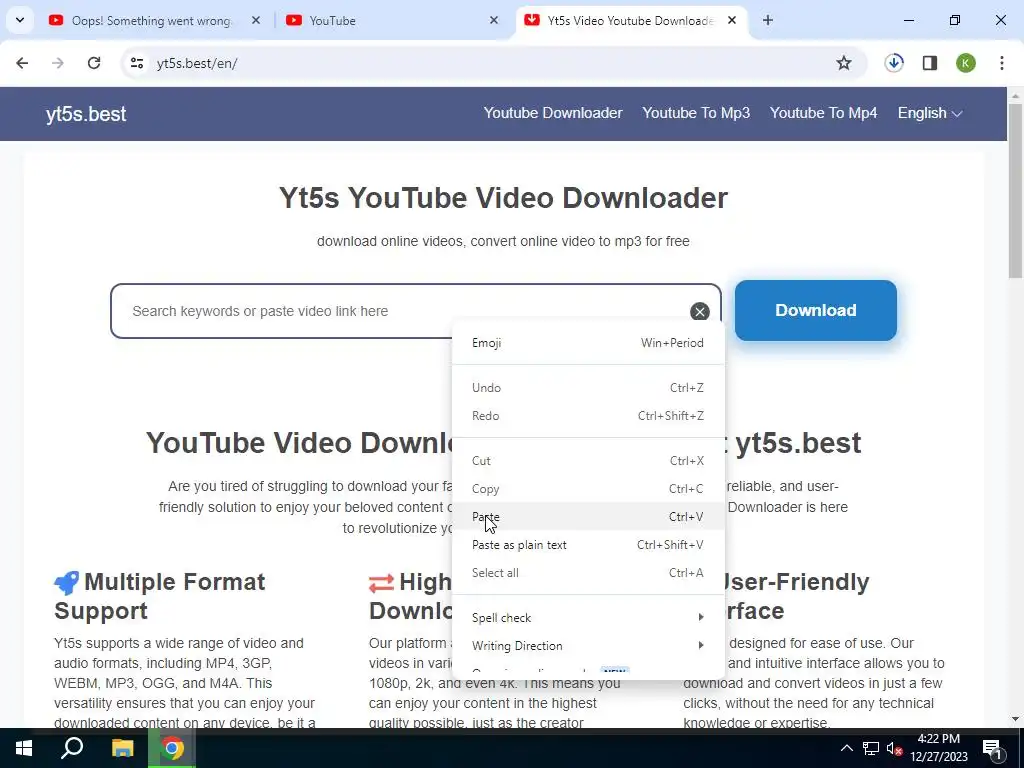Choose Select all from the context menu
This screenshot has height=768, width=1024.
(x=588, y=573)
